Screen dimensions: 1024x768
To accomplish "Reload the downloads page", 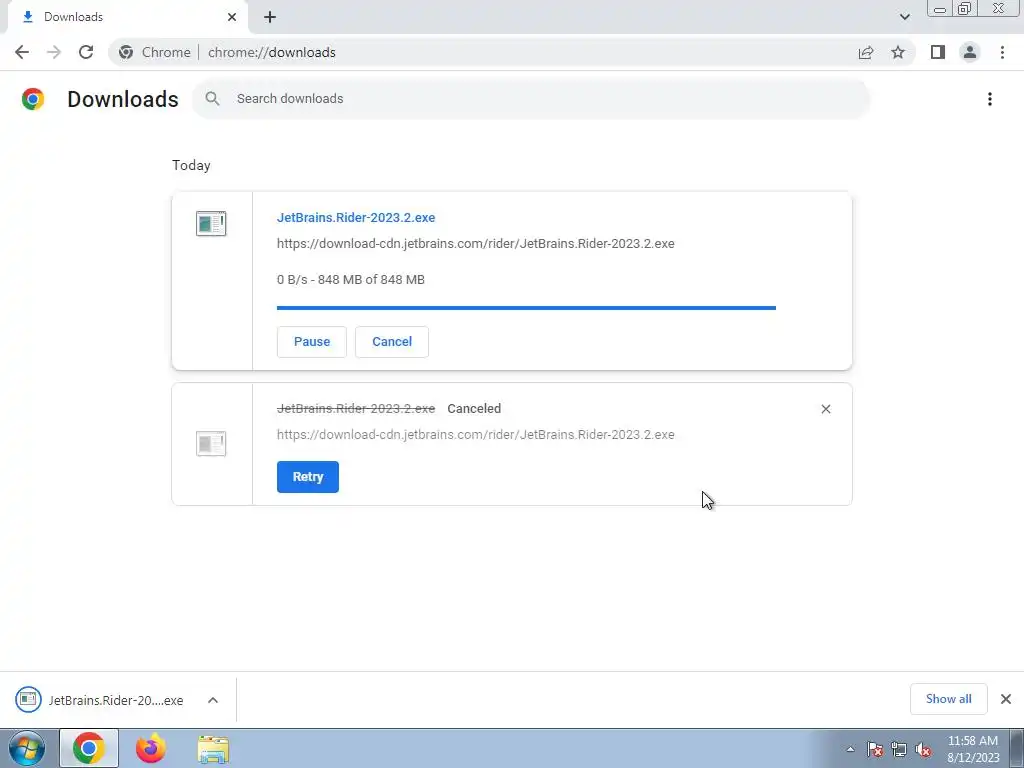I will 86,52.
